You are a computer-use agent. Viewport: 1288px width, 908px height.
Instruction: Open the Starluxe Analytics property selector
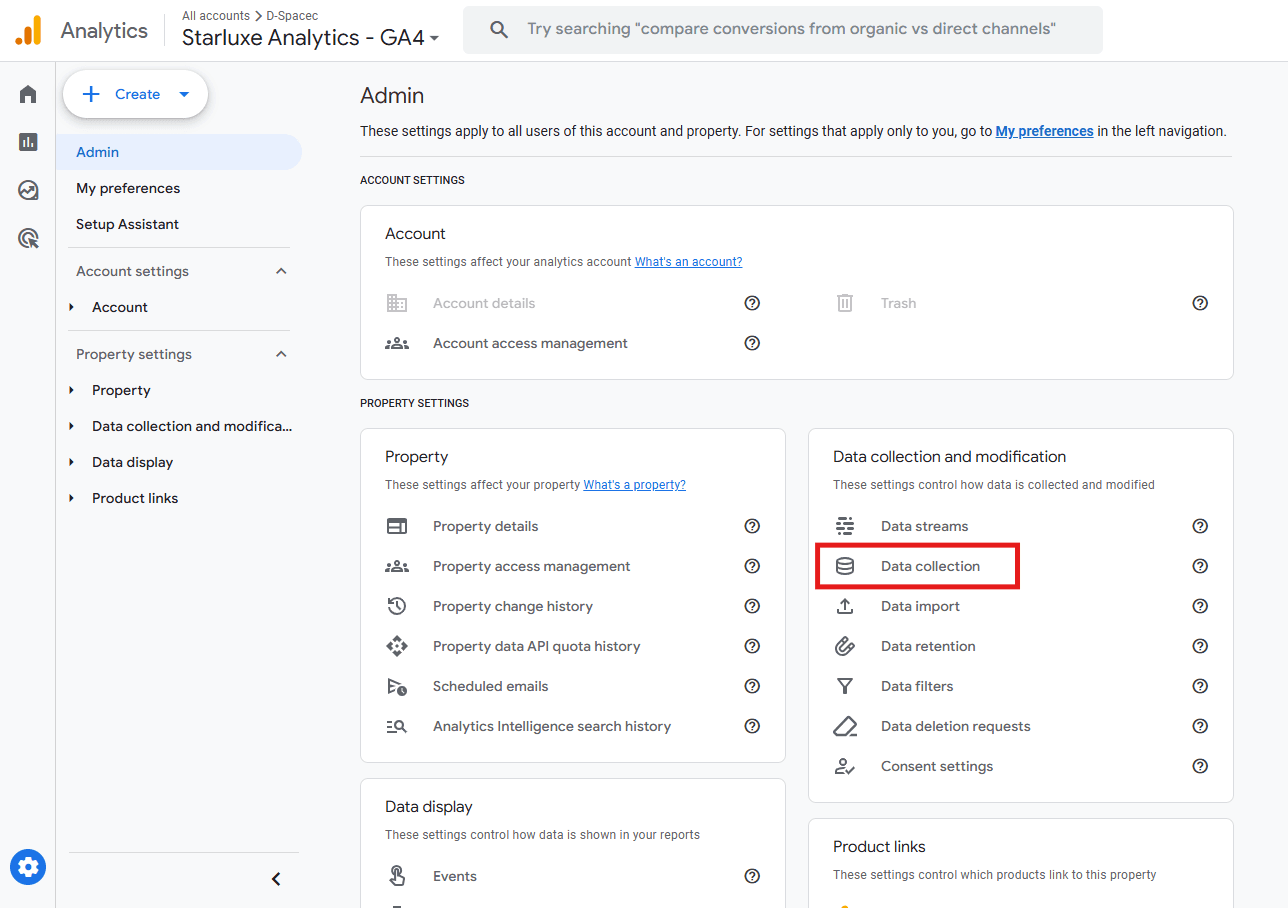(x=310, y=38)
